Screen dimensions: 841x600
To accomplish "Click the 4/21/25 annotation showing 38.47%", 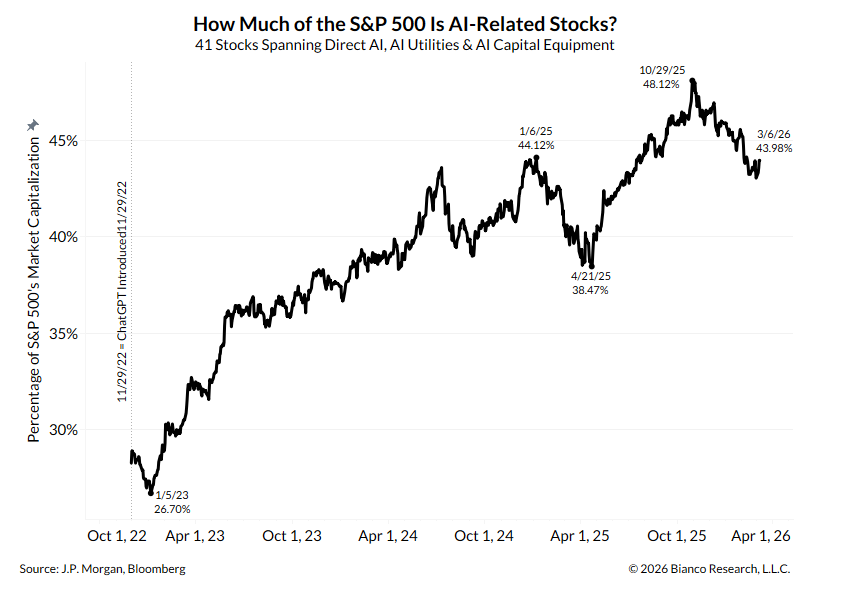I will (x=589, y=282).
